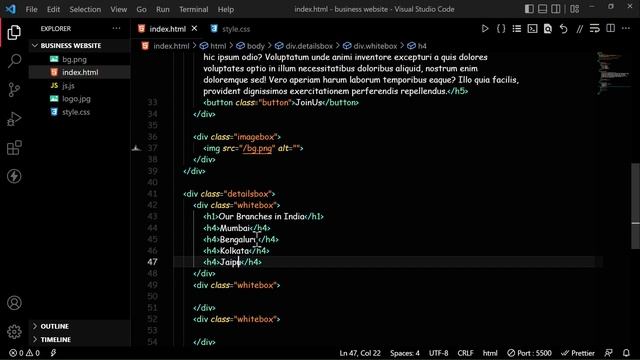This screenshot has height=360, width=640.
Task: Customize layout button in title bar
Action: (x=575, y=9)
